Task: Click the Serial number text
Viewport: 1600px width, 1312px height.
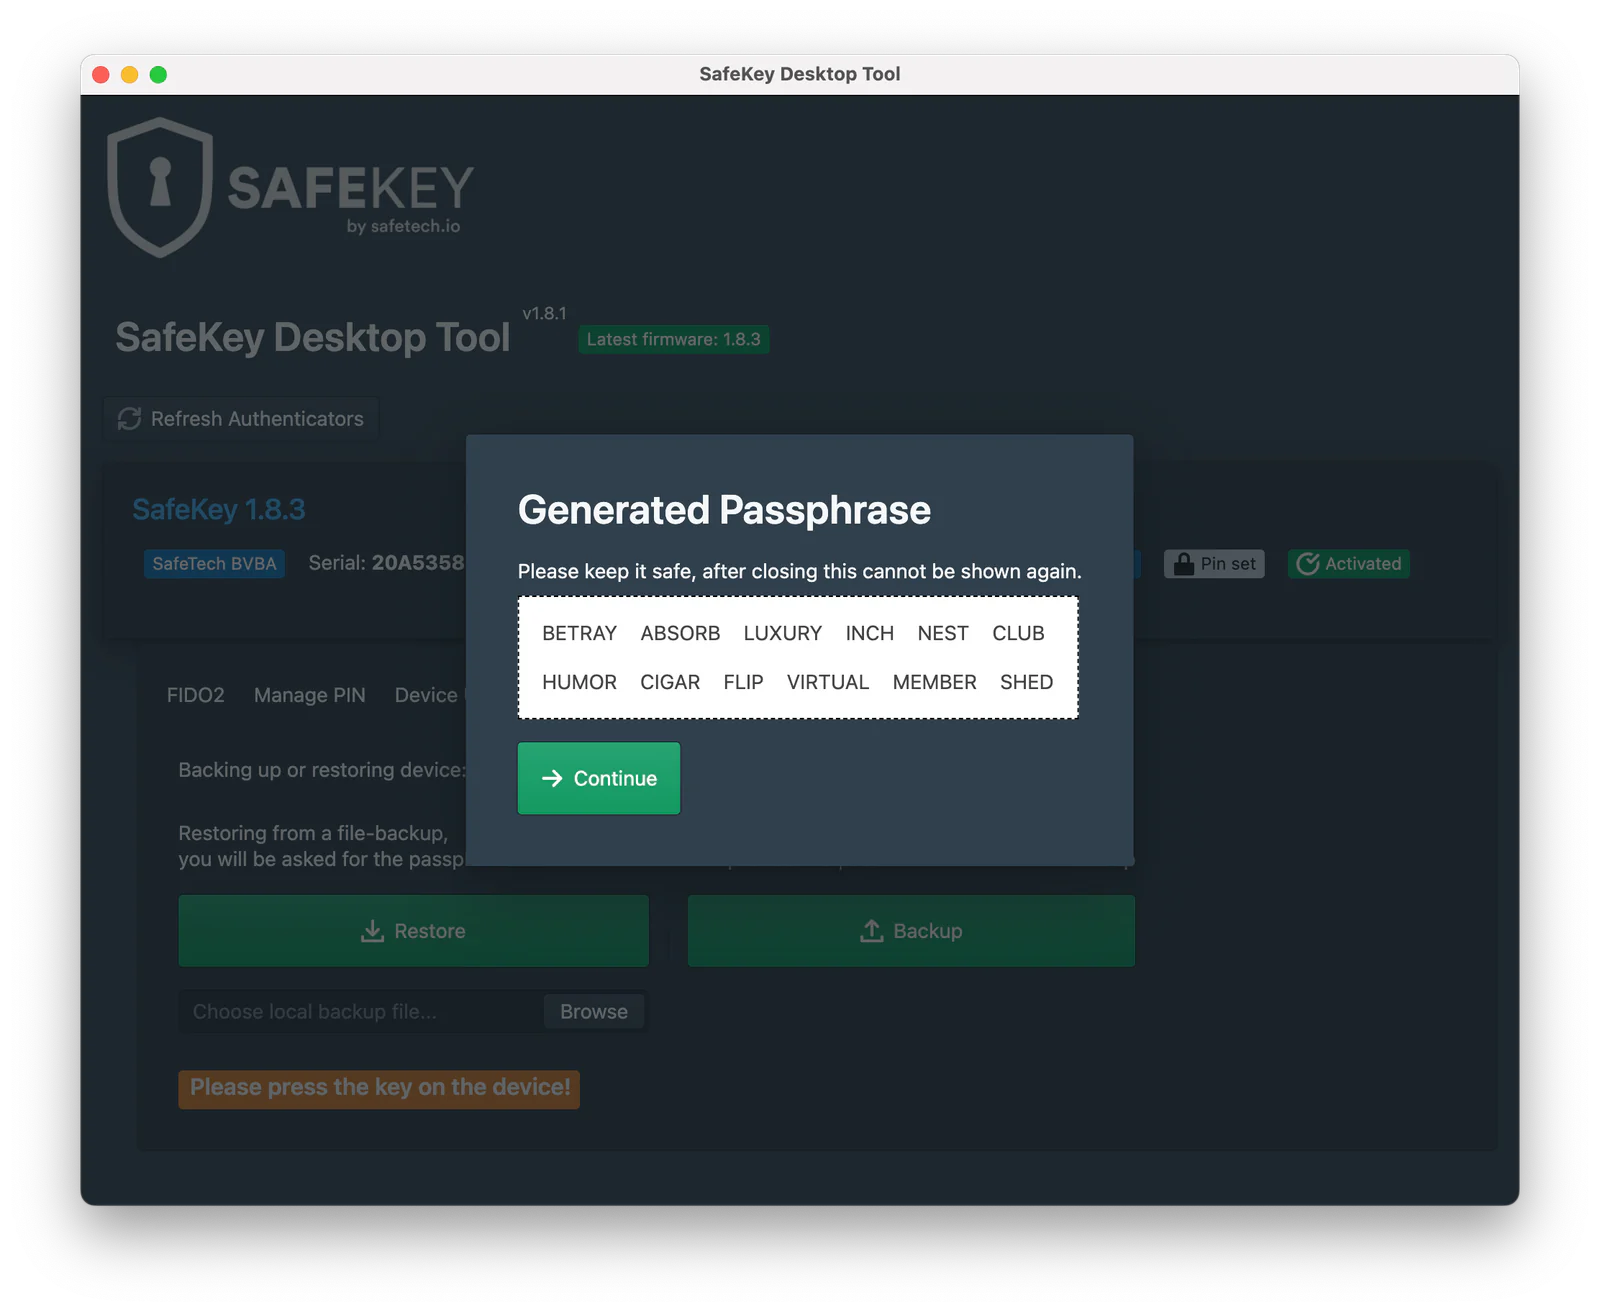Action: [x=386, y=563]
